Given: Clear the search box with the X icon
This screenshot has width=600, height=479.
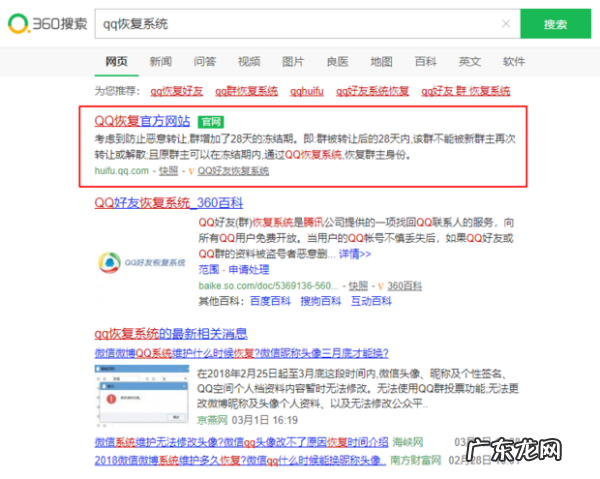Looking at the screenshot, I should pos(506,24).
